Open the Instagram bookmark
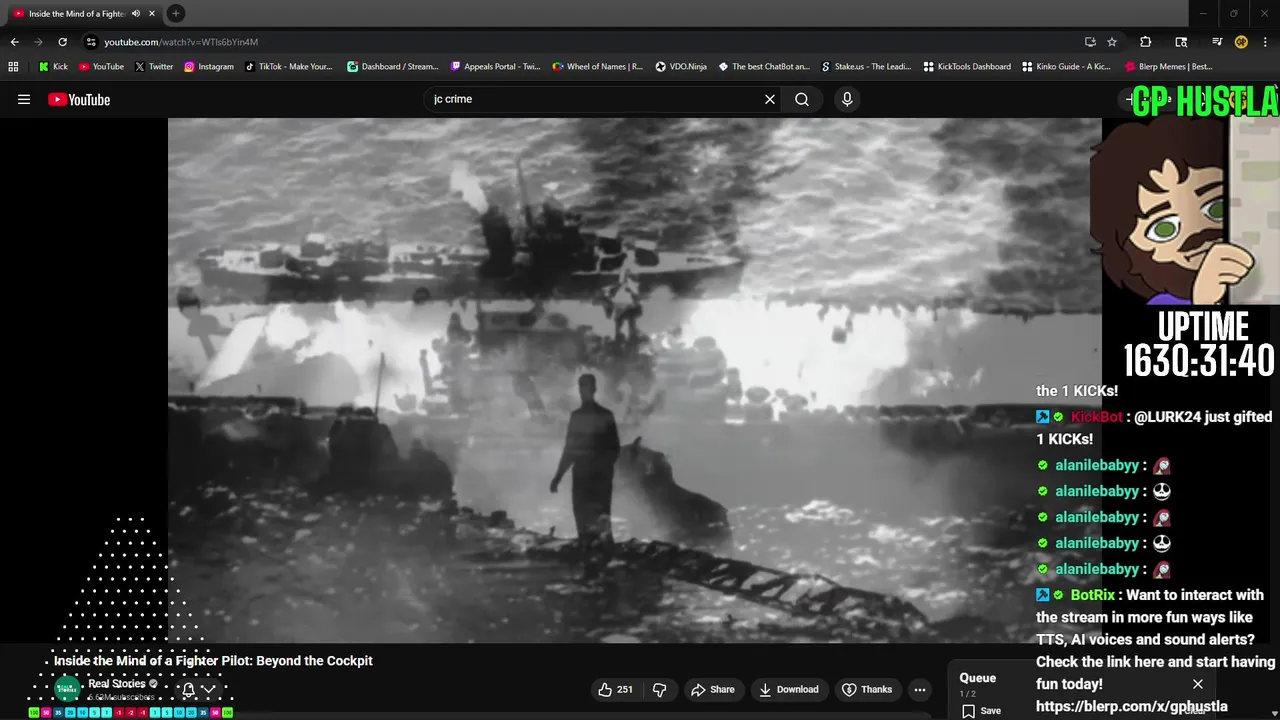The height and width of the screenshot is (720, 1280). point(208,67)
